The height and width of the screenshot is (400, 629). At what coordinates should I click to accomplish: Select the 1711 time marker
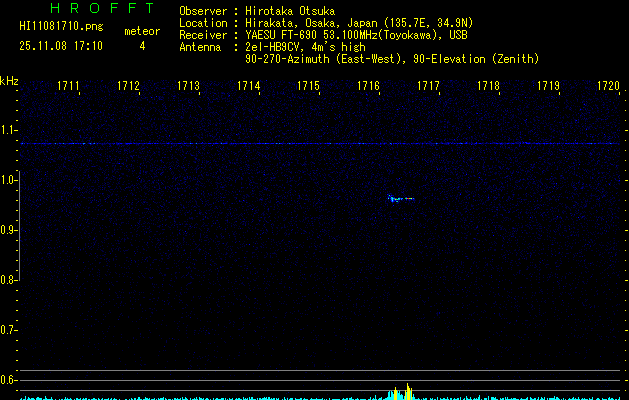(x=69, y=87)
